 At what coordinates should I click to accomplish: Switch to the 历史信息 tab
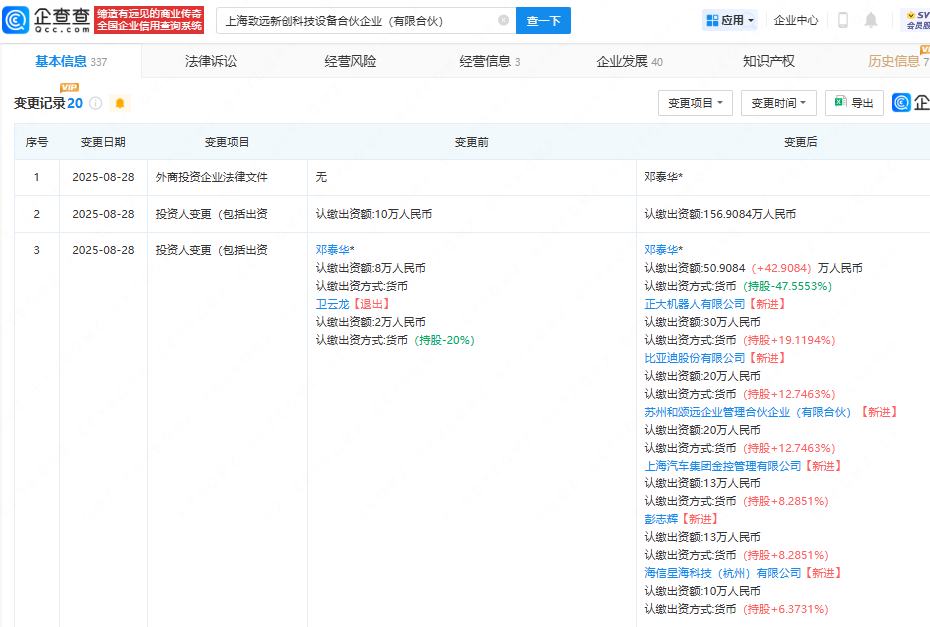point(898,61)
